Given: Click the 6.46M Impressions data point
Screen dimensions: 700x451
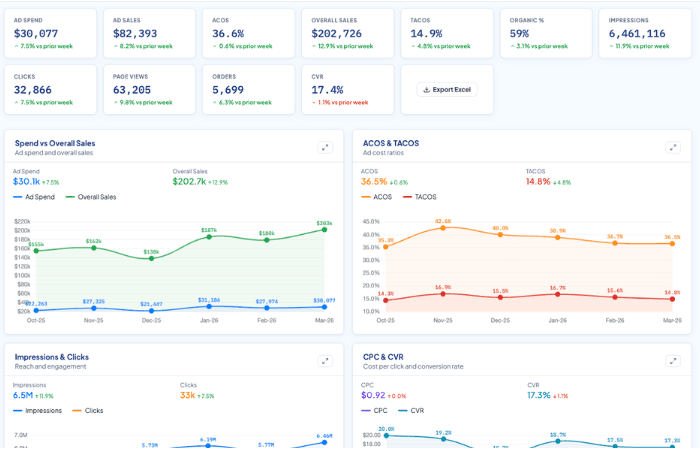Looking at the screenshot, I should point(324,443).
